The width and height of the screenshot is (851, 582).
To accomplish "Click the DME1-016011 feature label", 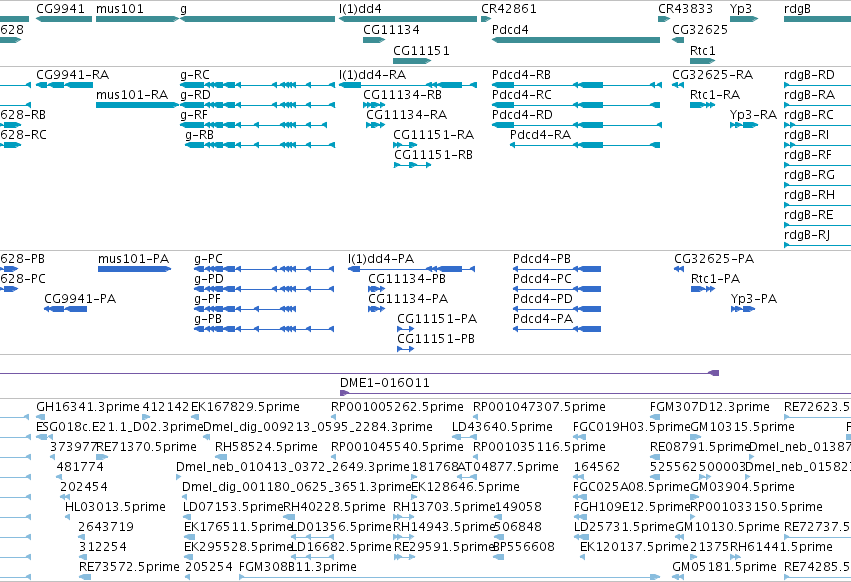I will [385, 383].
